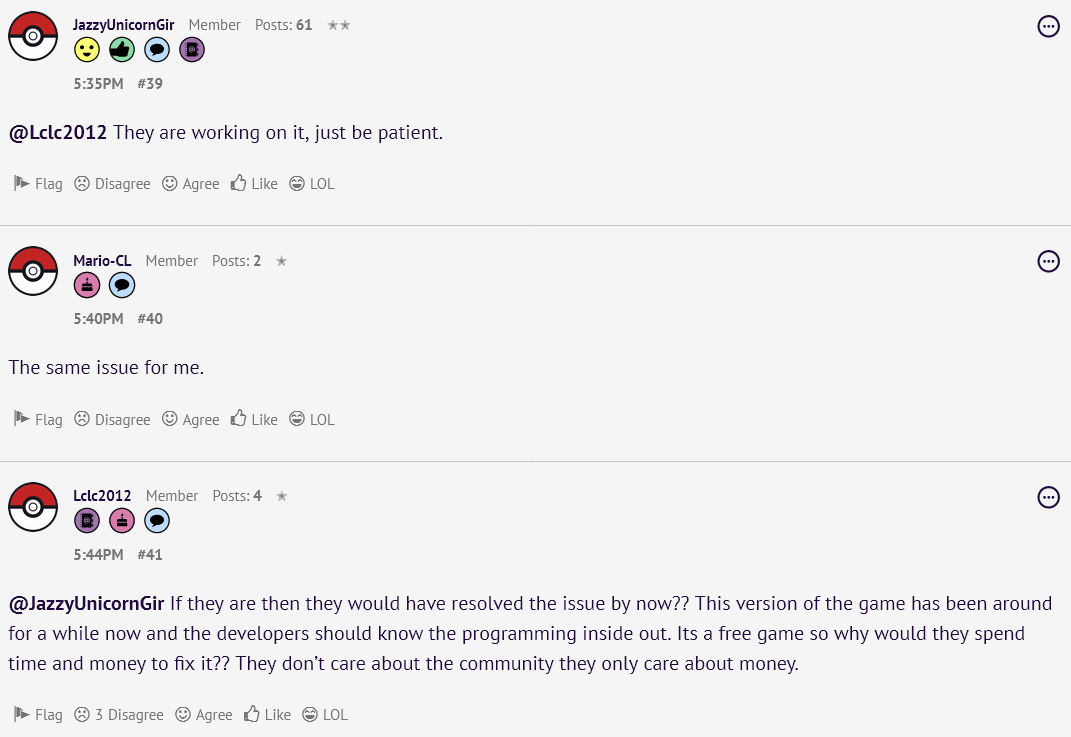This screenshot has height=737, width=1071.
Task: React LOL to Lclc2012's post #41
Action: coord(325,714)
